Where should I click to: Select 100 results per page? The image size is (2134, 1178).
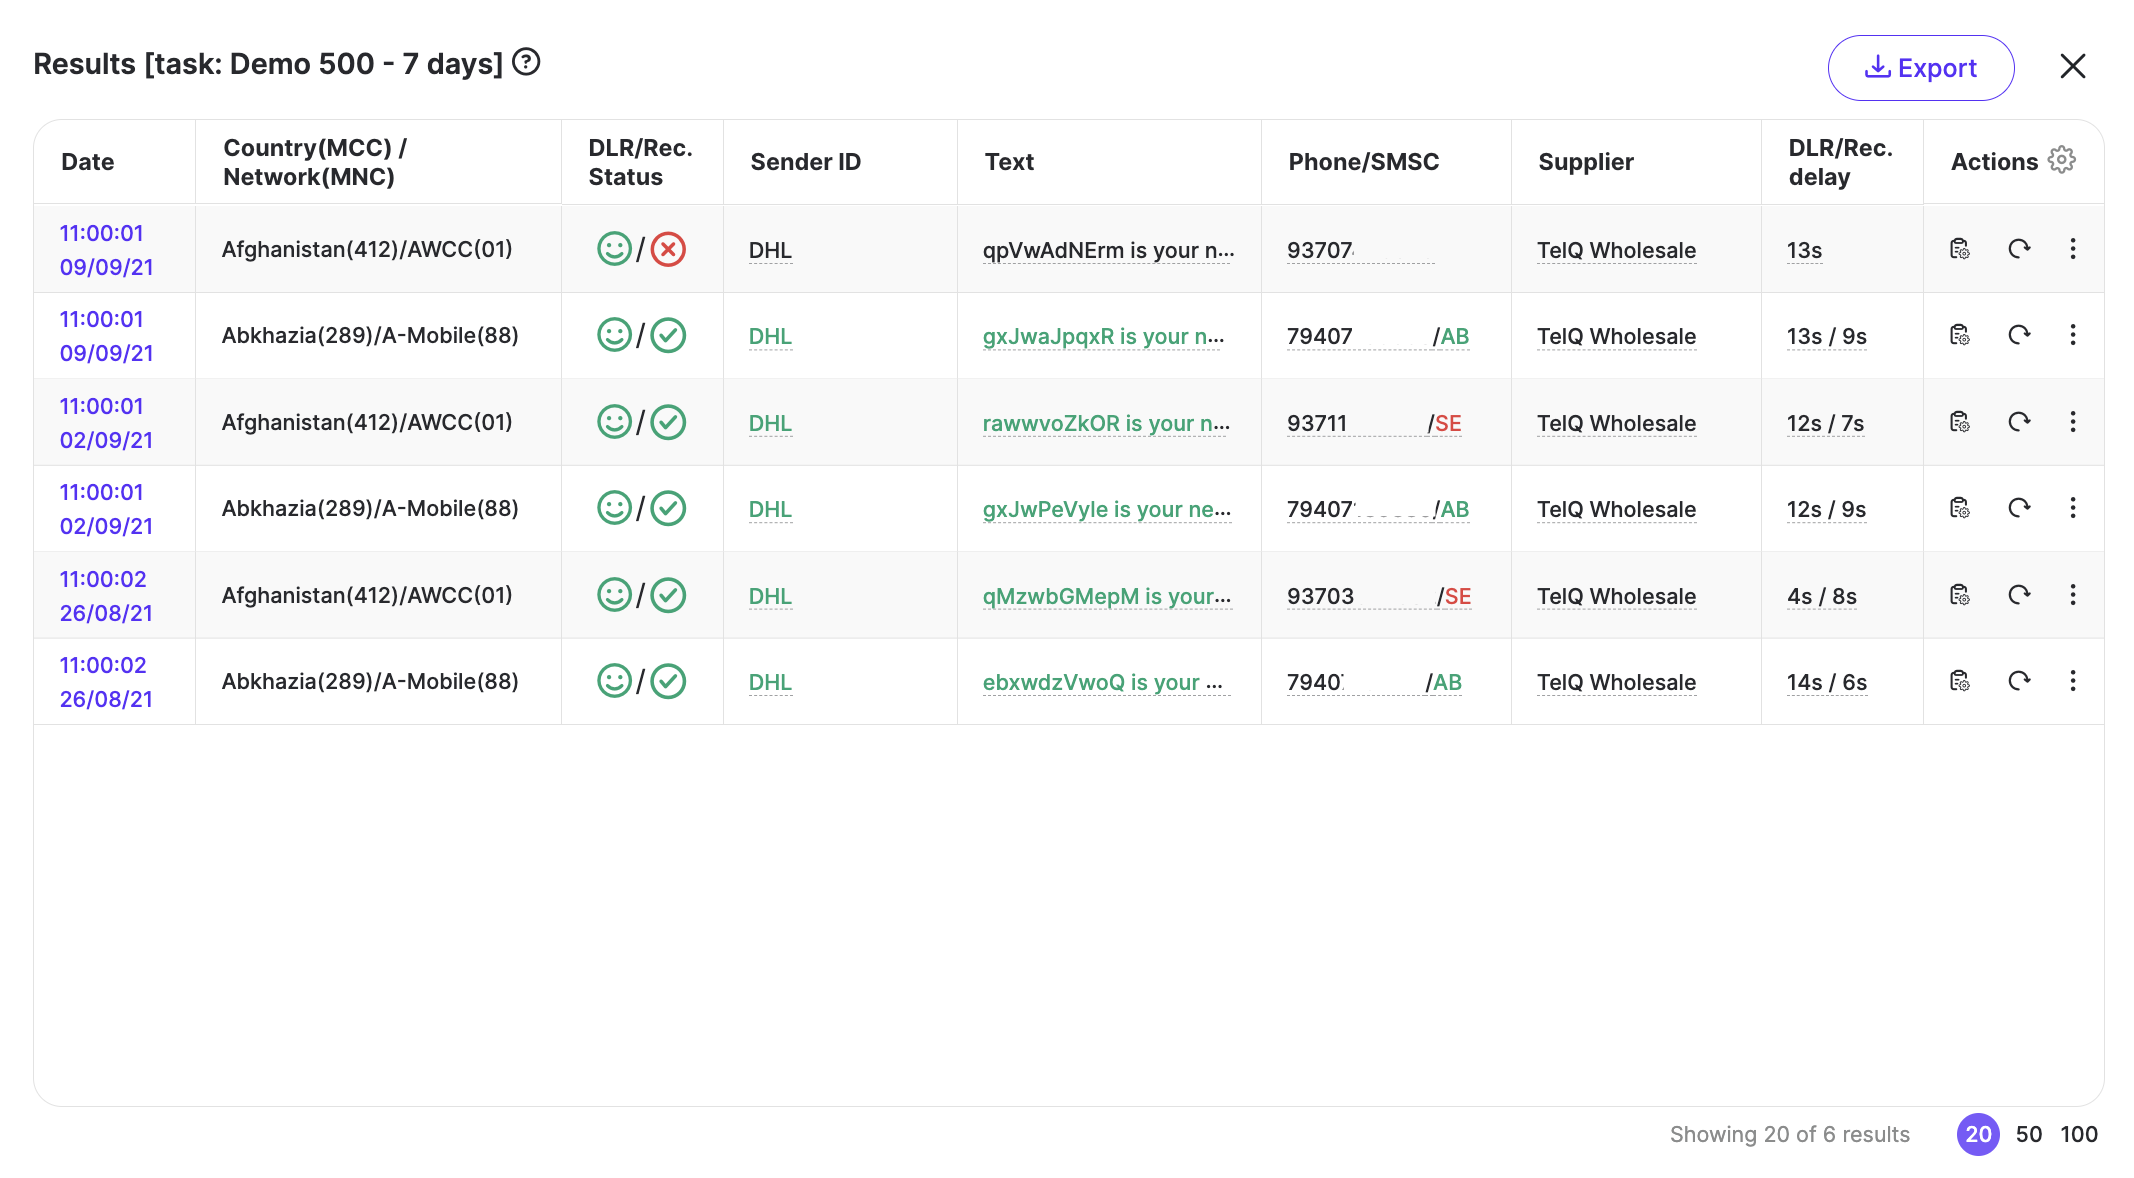2078,1134
